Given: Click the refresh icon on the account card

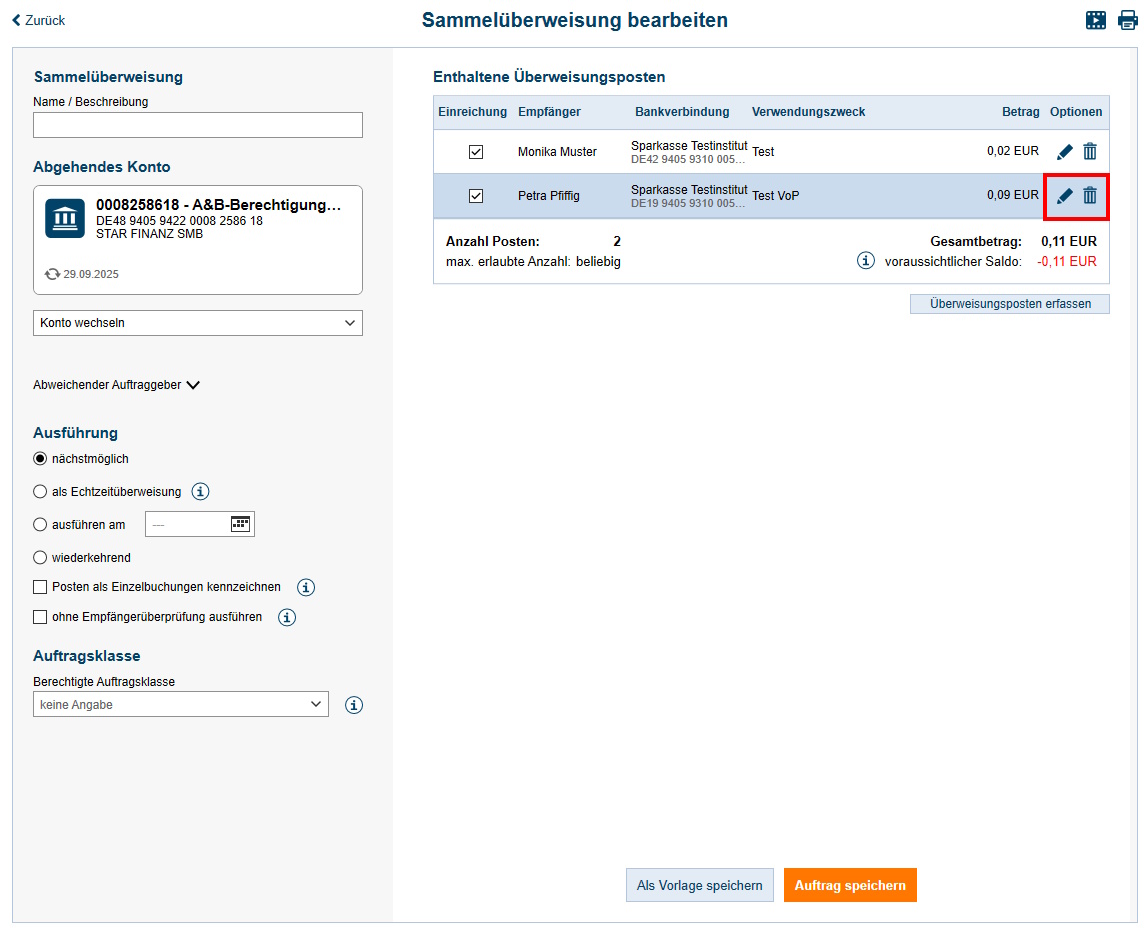Looking at the screenshot, I should pyautogui.click(x=51, y=273).
